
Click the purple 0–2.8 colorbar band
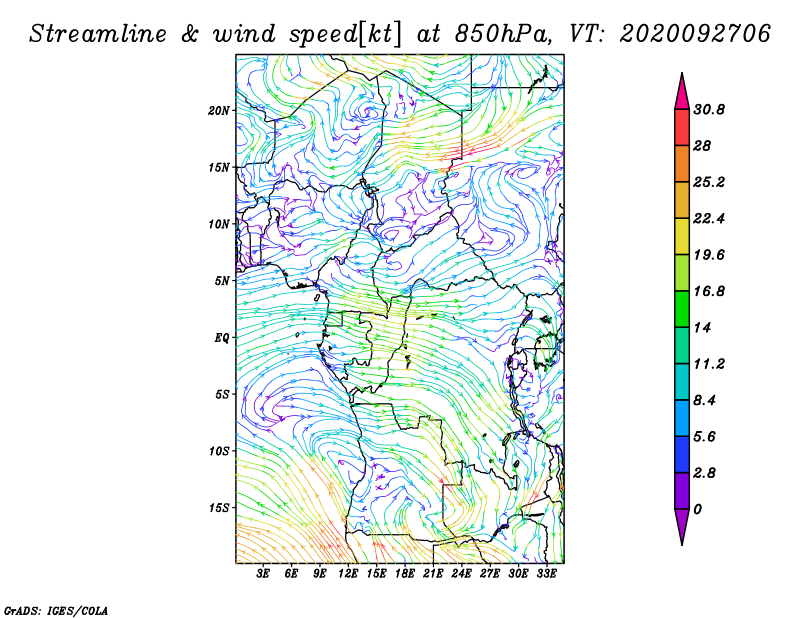coord(682,491)
